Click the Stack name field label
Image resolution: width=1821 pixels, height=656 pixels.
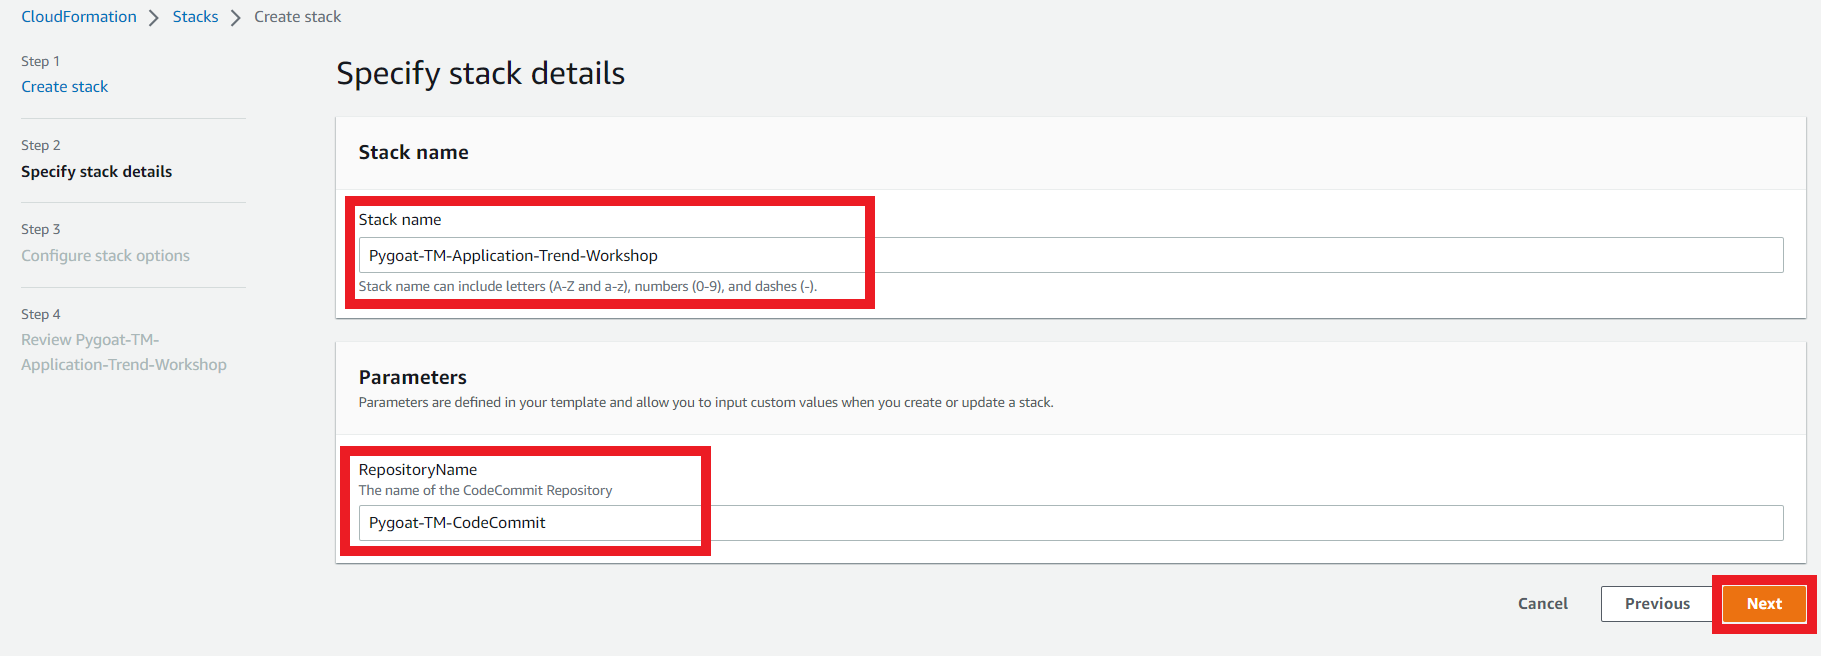coord(400,220)
